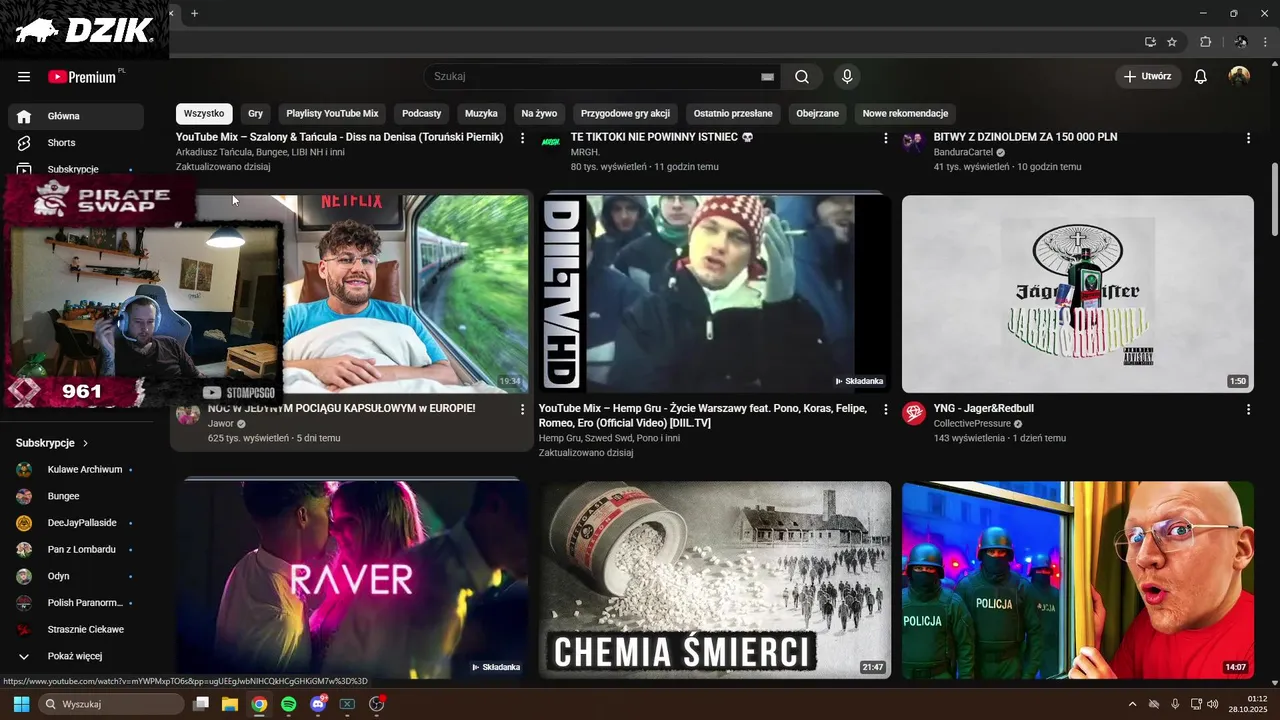
Task: Select the Podcasty filter chip
Action: (421, 113)
